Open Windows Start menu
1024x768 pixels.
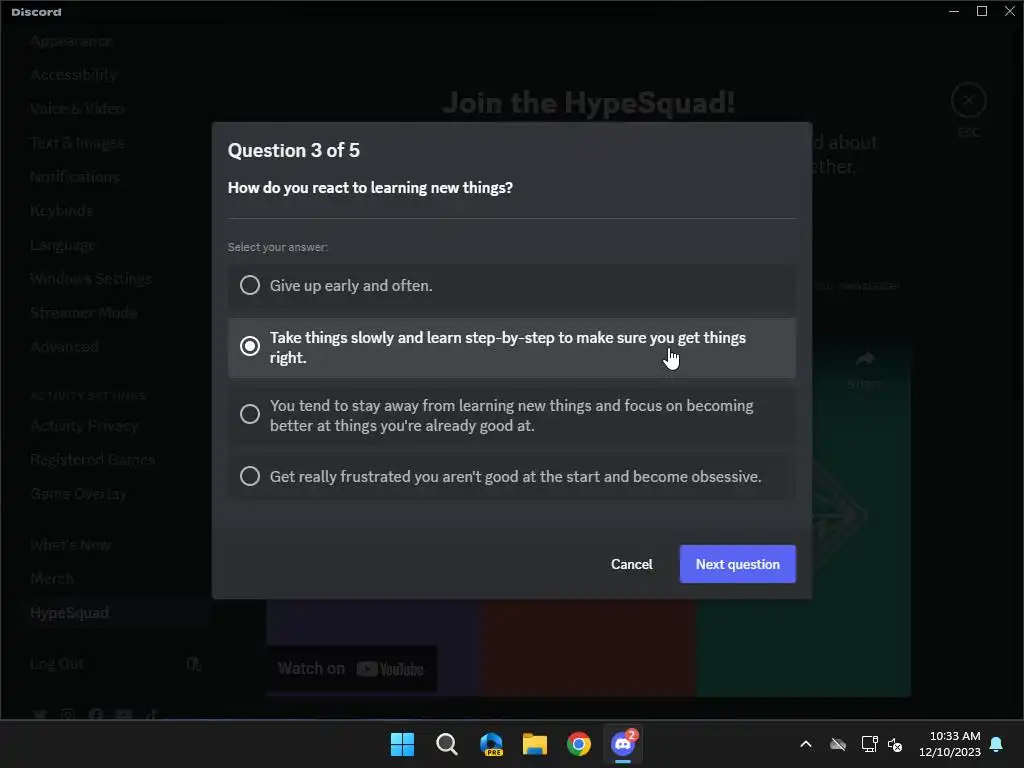point(402,744)
